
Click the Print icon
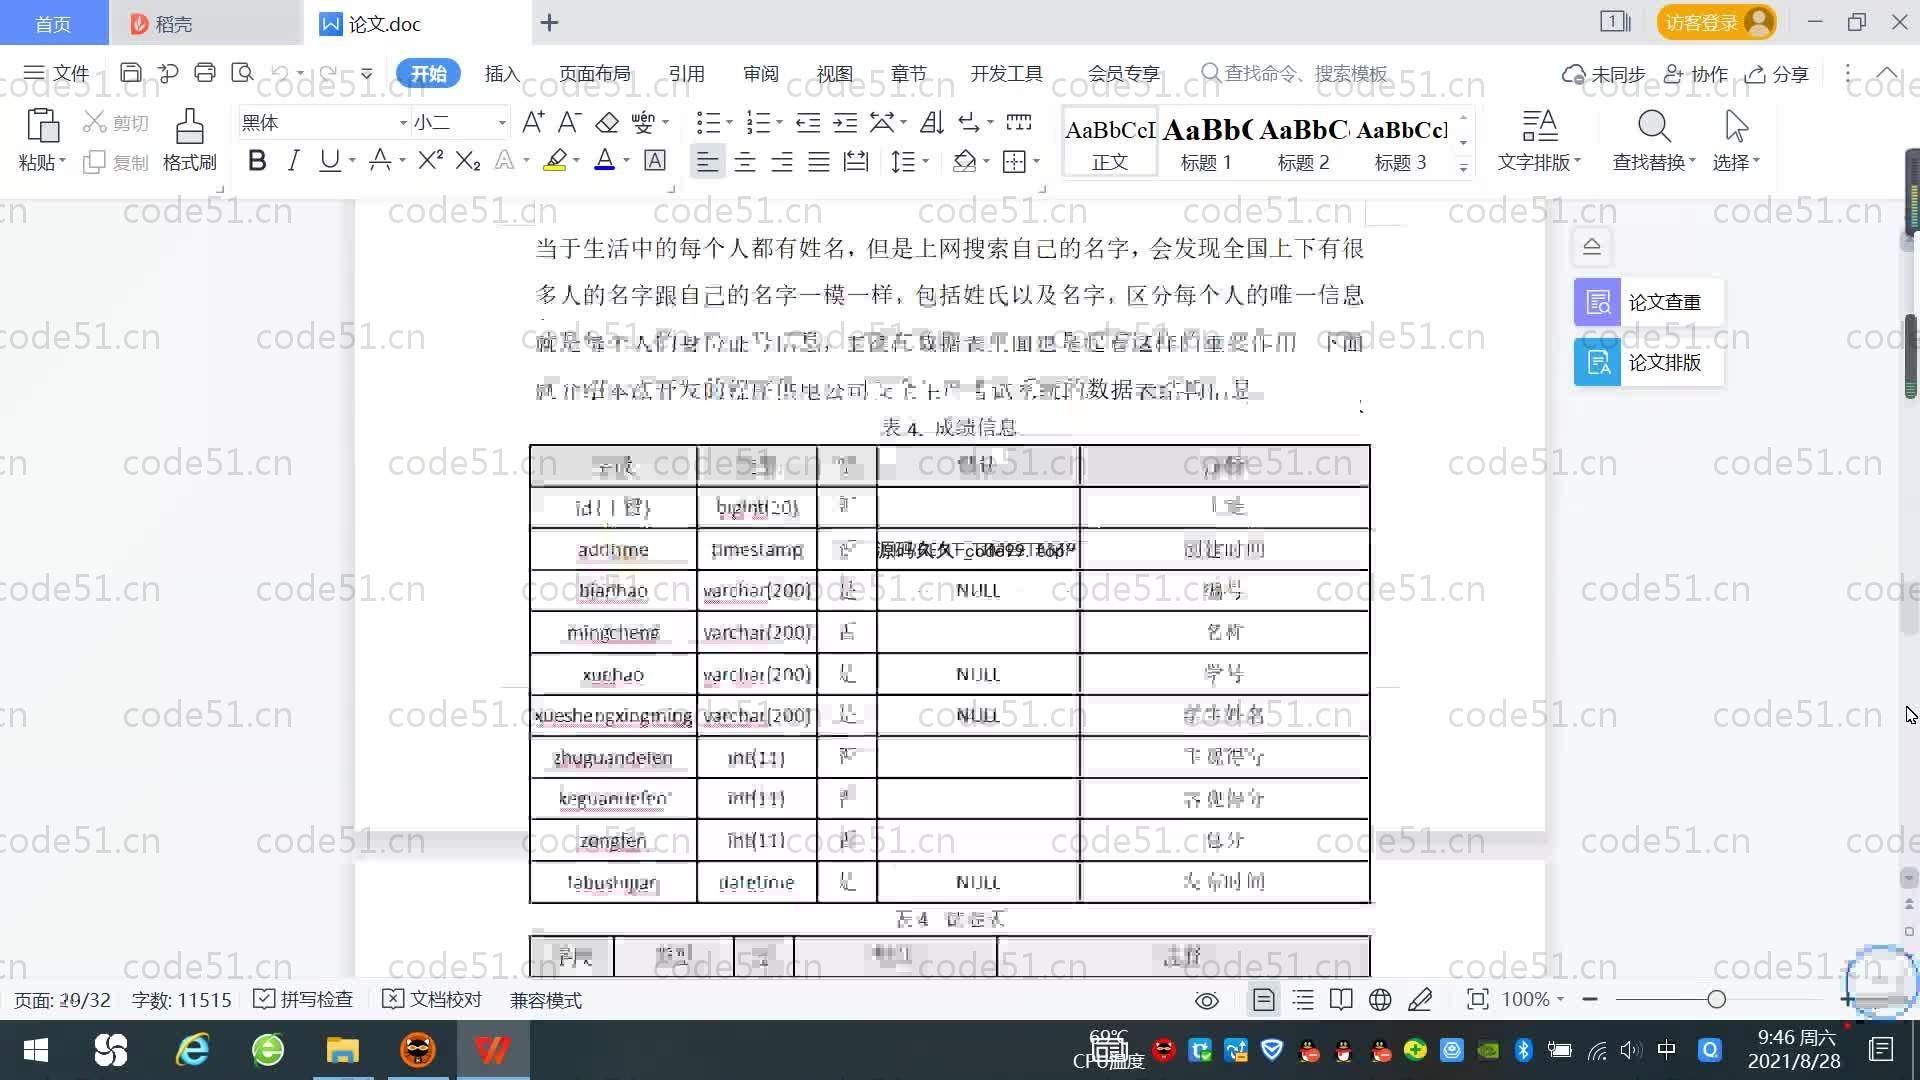pyautogui.click(x=205, y=73)
